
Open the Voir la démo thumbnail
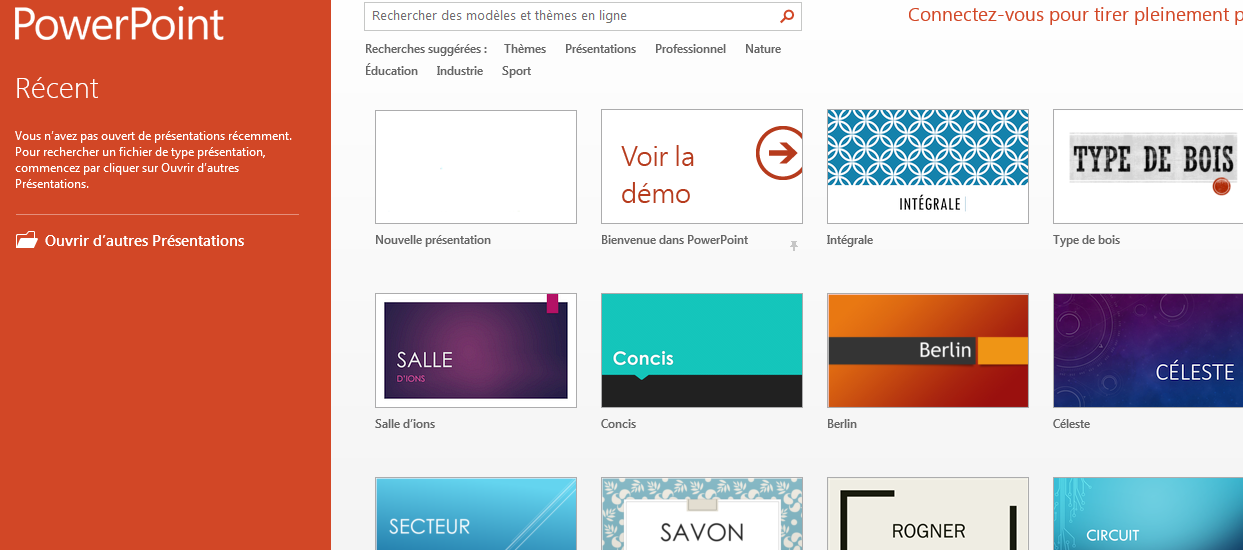point(702,166)
